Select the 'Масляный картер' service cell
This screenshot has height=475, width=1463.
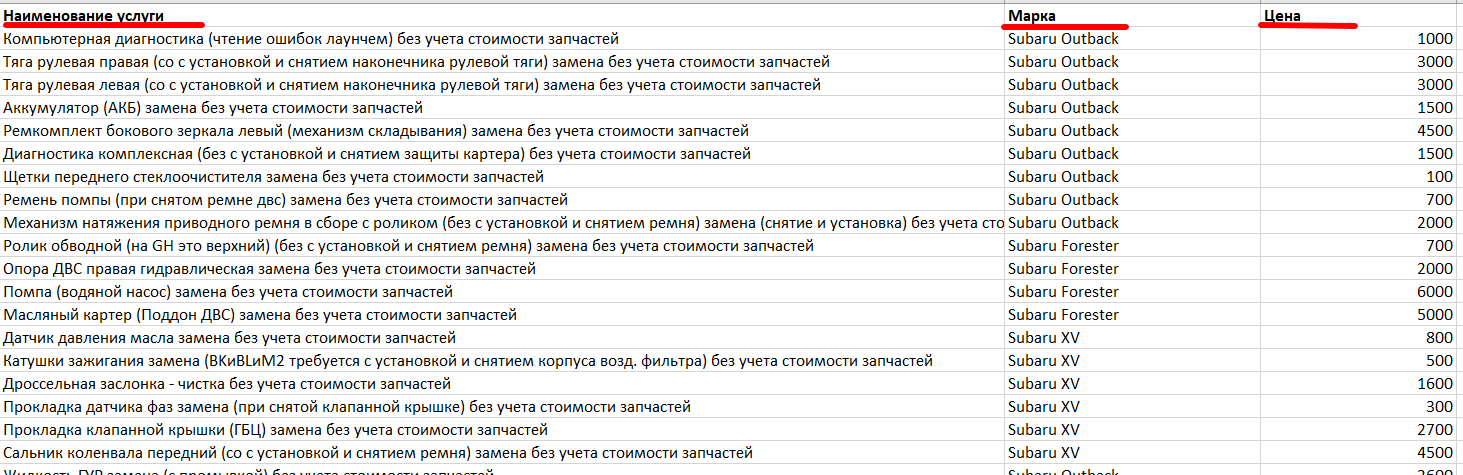[260, 315]
